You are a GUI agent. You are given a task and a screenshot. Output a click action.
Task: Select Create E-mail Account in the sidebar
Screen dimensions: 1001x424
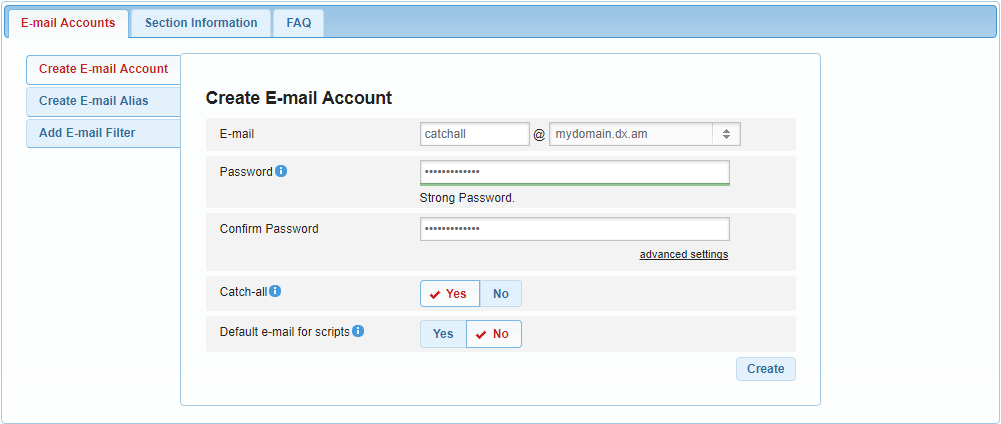tap(103, 69)
